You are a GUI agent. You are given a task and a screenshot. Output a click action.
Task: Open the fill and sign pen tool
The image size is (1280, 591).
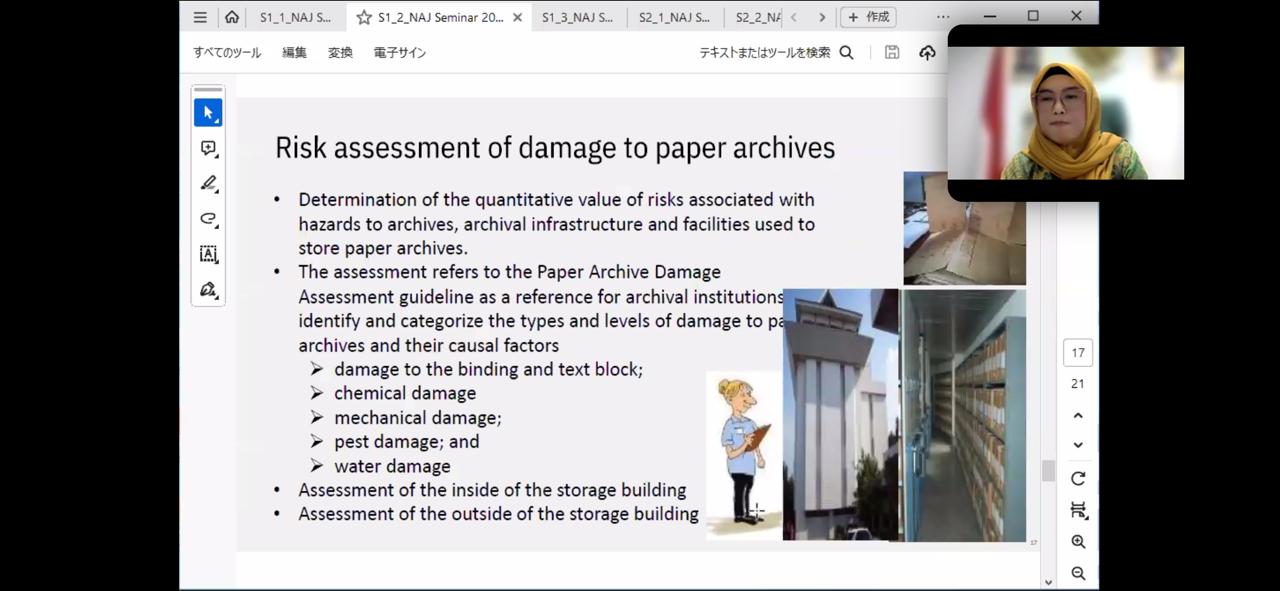(208, 290)
